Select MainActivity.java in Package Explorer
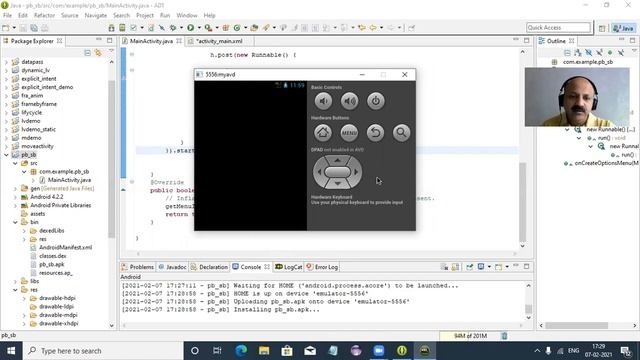The image size is (640, 360). (69, 180)
